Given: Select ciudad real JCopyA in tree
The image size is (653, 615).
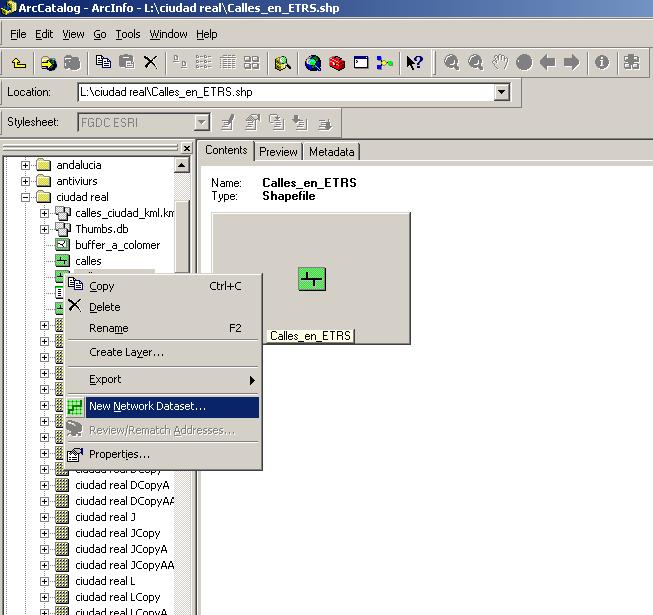Looking at the screenshot, I should (x=121, y=550).
